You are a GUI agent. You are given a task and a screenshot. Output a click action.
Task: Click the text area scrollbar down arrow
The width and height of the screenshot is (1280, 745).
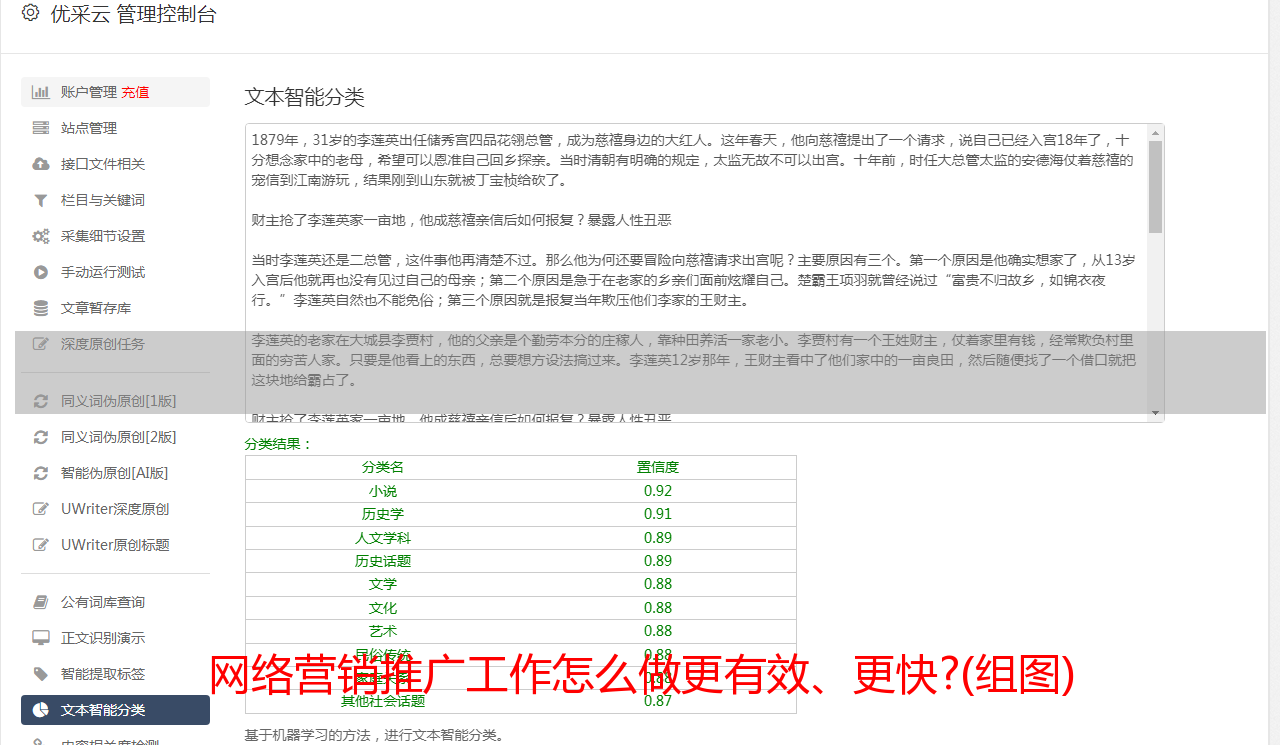point(1156,413)
